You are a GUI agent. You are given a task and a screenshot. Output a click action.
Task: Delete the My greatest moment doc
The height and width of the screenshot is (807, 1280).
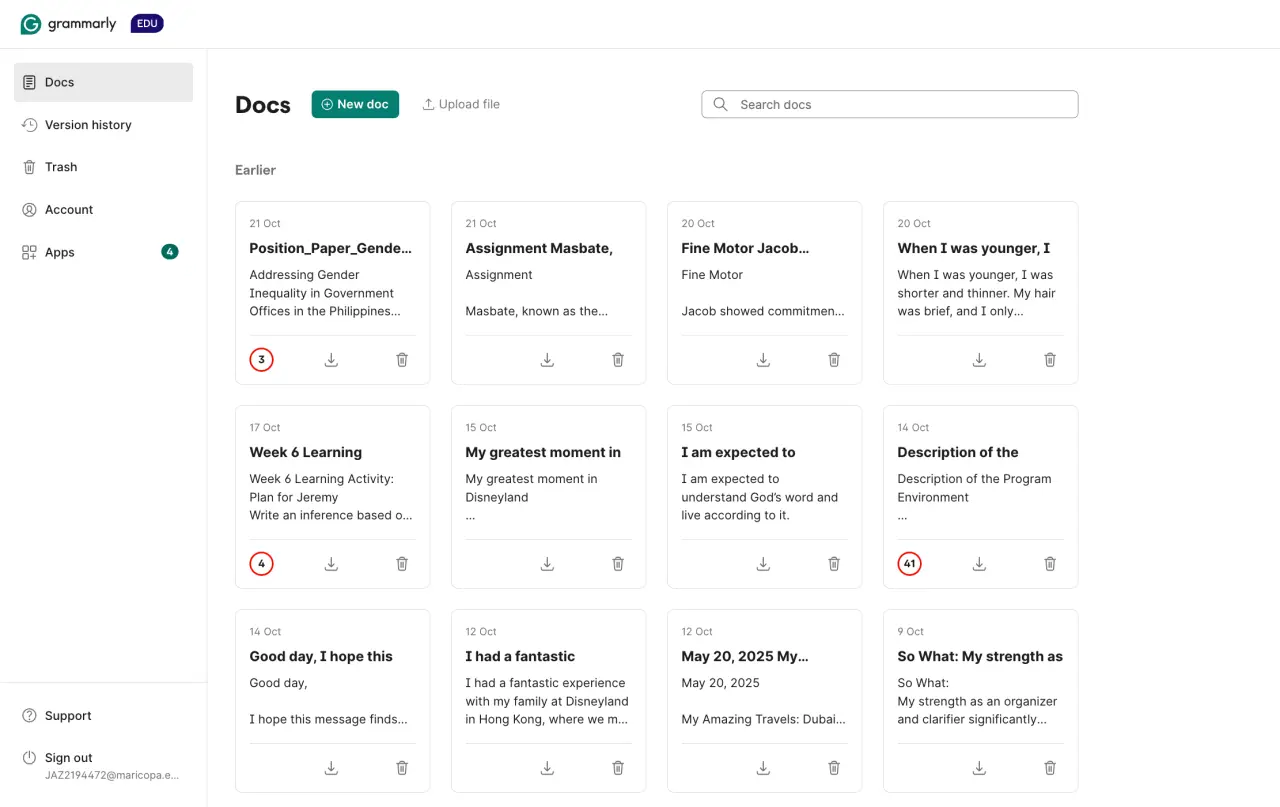618,564
